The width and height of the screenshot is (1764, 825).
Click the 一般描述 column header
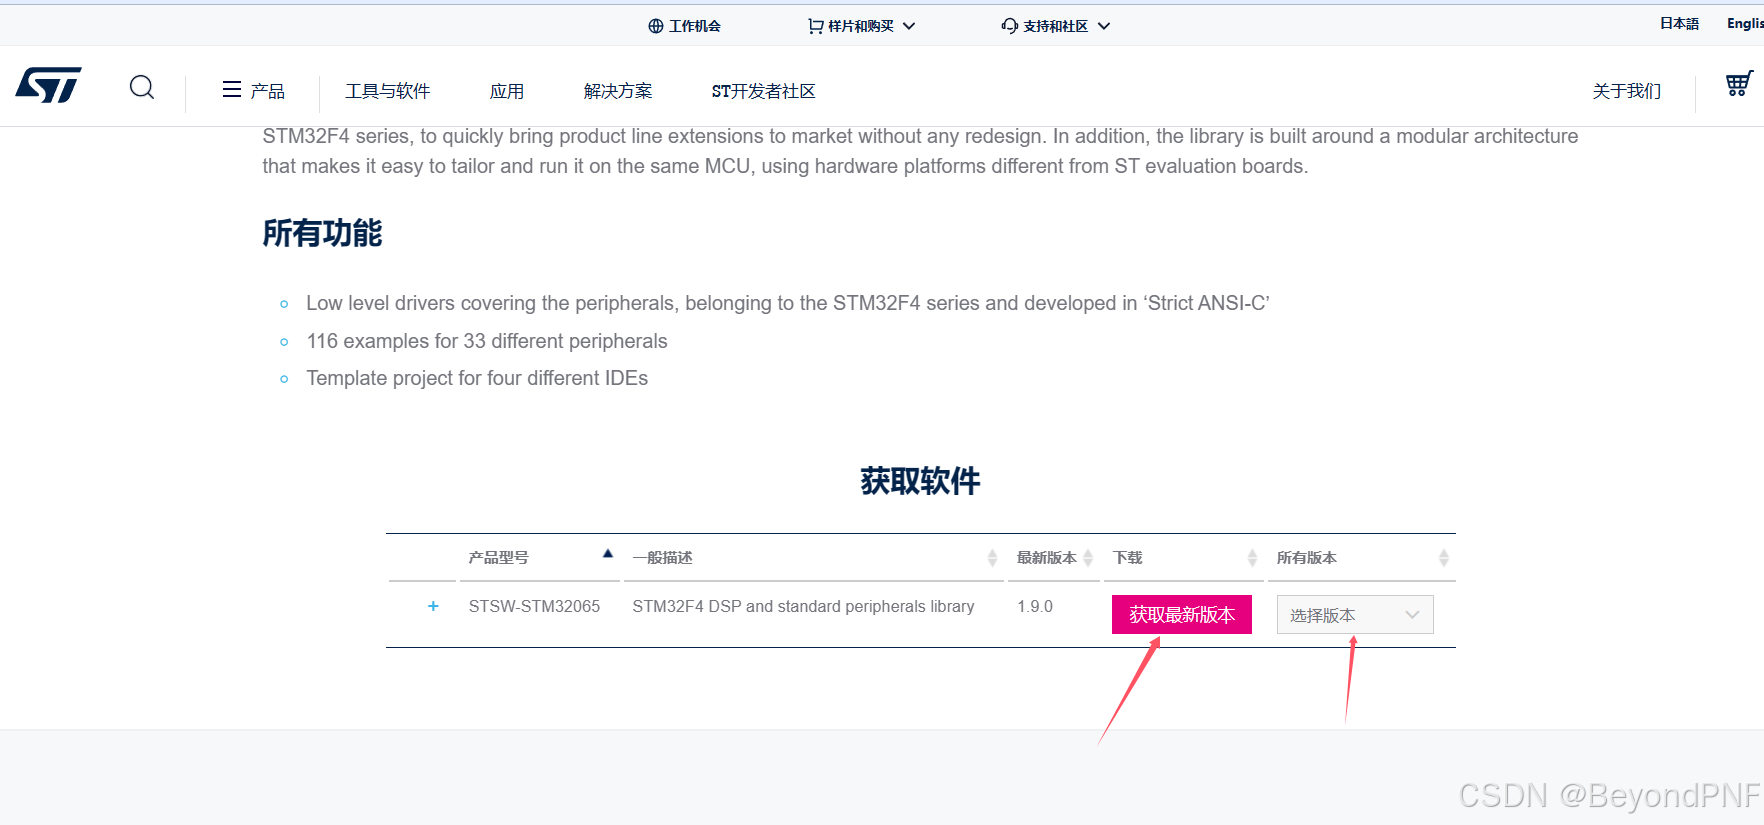[663, 558]
